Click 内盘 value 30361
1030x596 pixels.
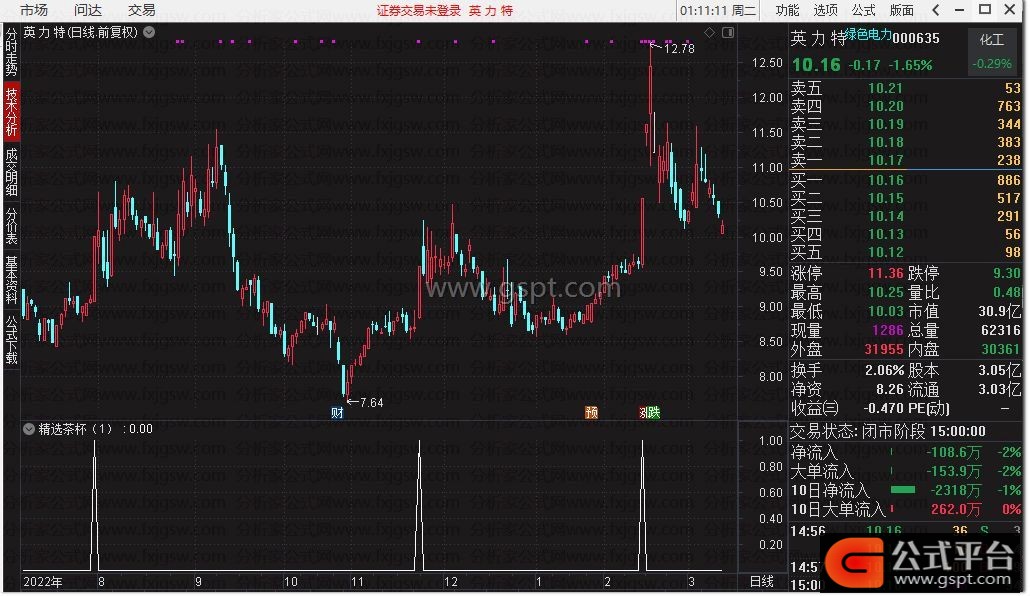[x=1000, y=350]
